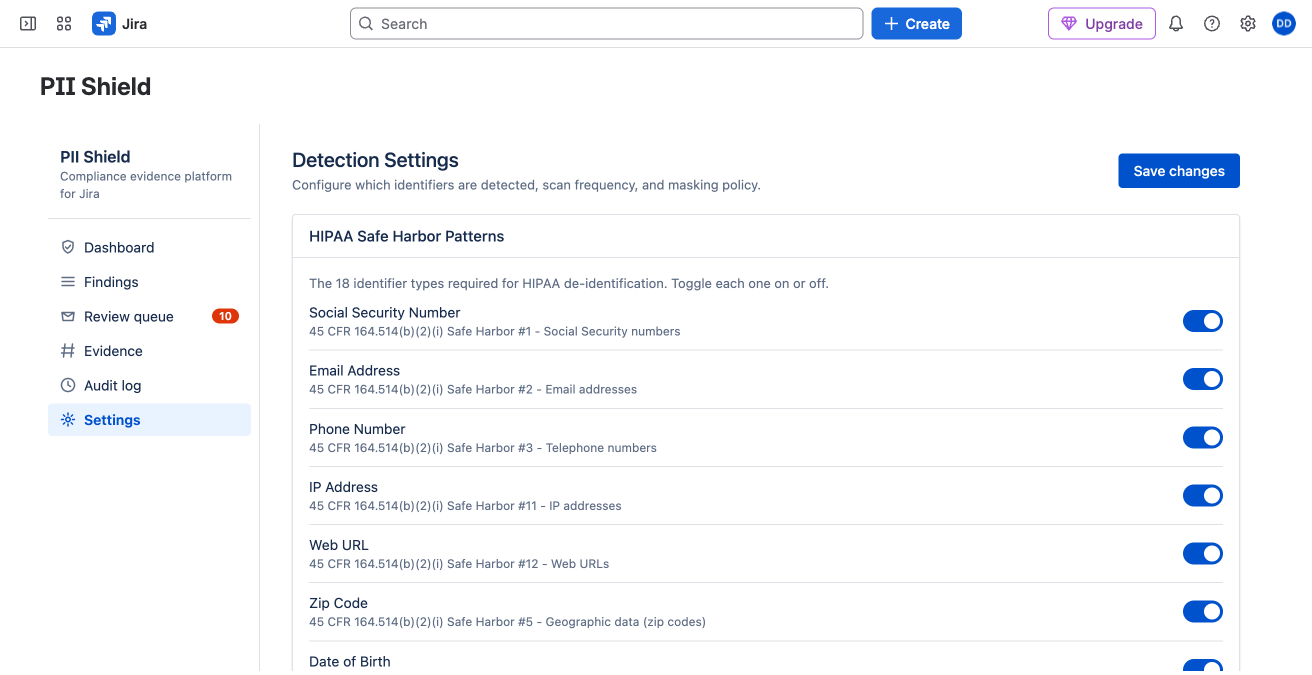Click the PII Shield page title
Image resolution: width=1312 pixels, height=675 pixels.
click(95, 87)
